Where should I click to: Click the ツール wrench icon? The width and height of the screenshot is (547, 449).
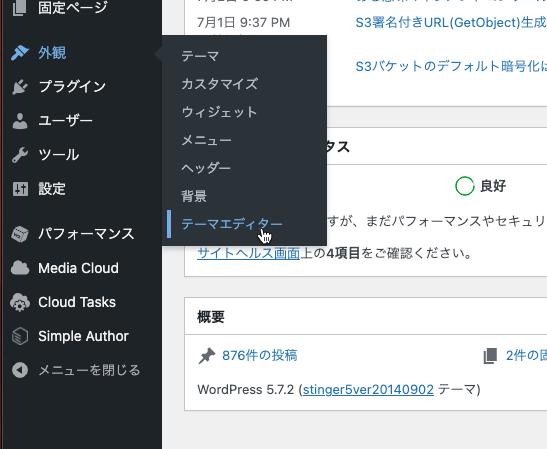[x=20, y=155]
